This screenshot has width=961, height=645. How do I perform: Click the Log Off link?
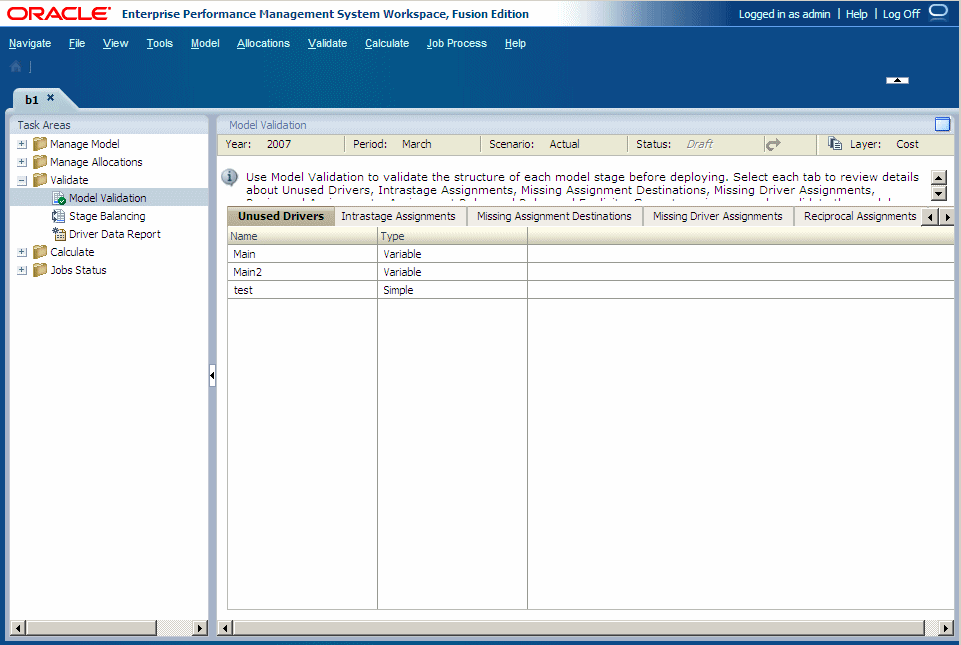tap(901, 13)
